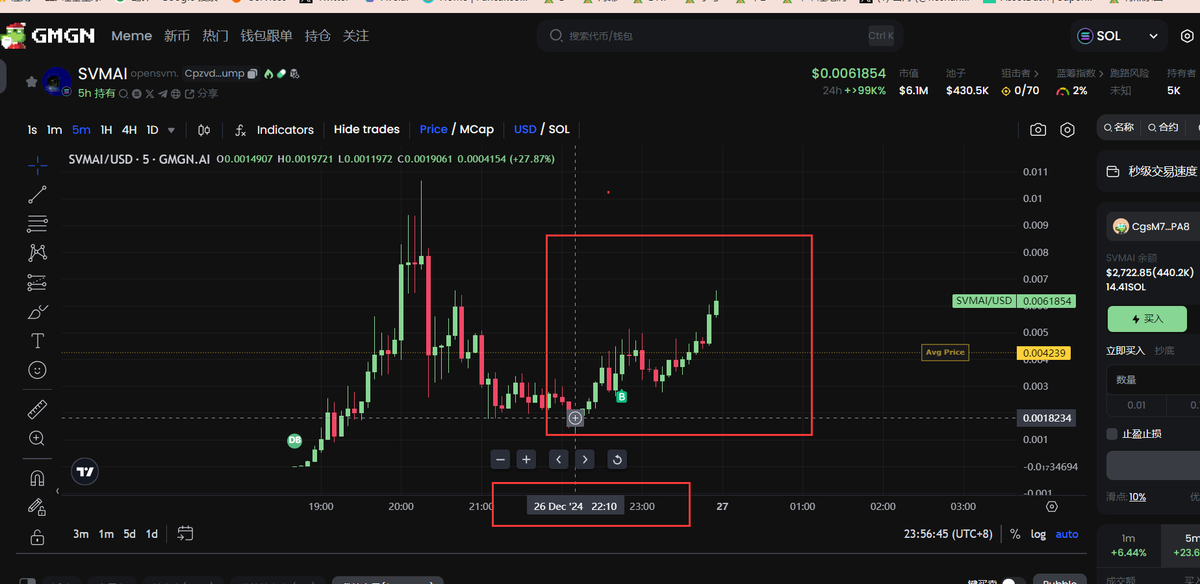This screenshot has height=584, width=1200.
Task: Activate the zoom in tool
Action: pyautogui.click(x=37, y=438)
